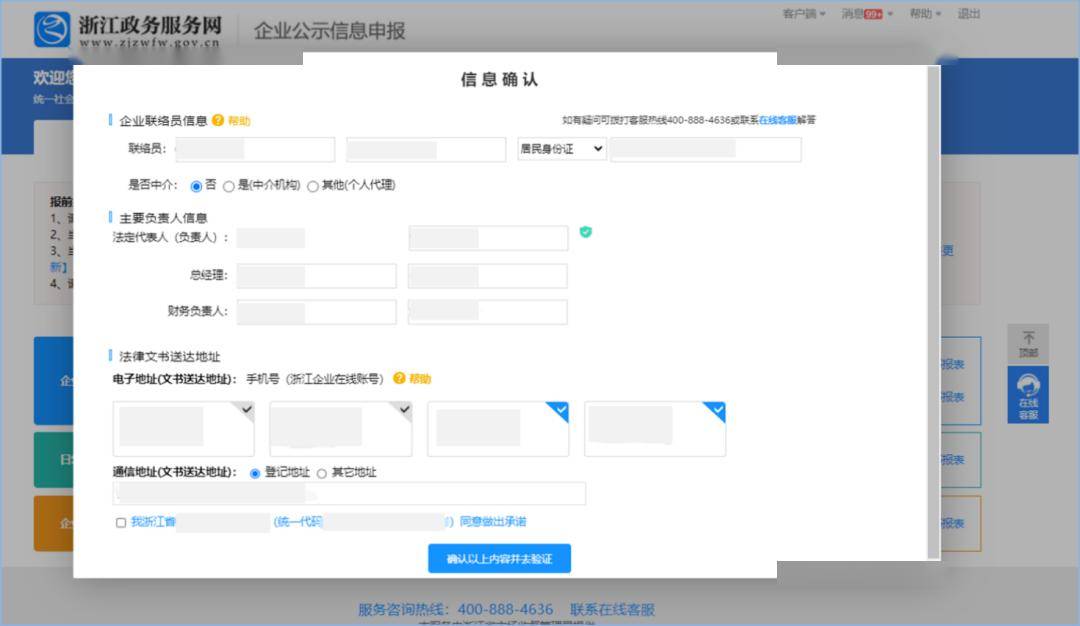Screen dimensions: 1080x626
Task: Click the ID number field after 居民身份证
Action: (706, 149)
